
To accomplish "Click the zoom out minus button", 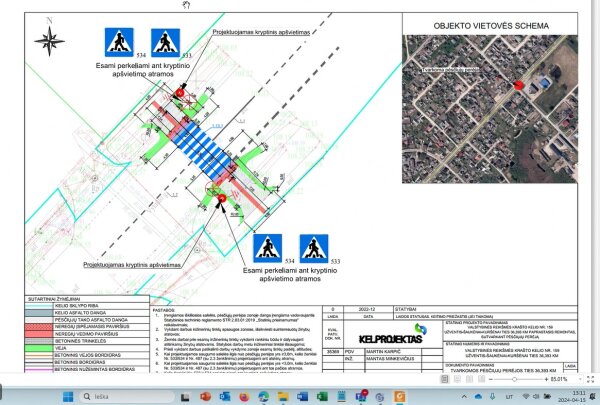I will coord(491,379).
